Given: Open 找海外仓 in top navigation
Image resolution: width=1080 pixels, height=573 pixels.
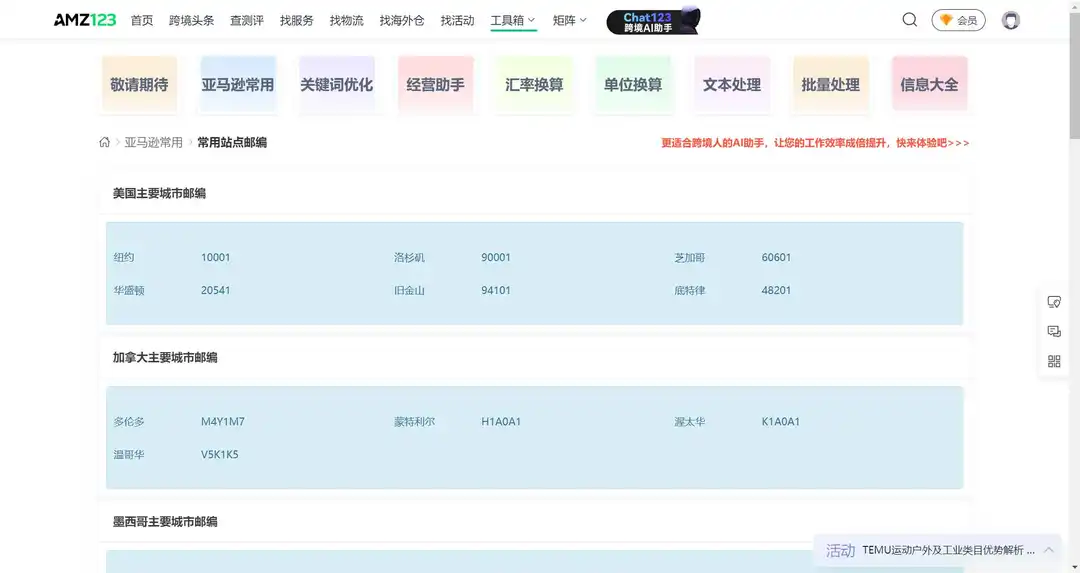Looking at the screenshot, I should click(402, 21).
